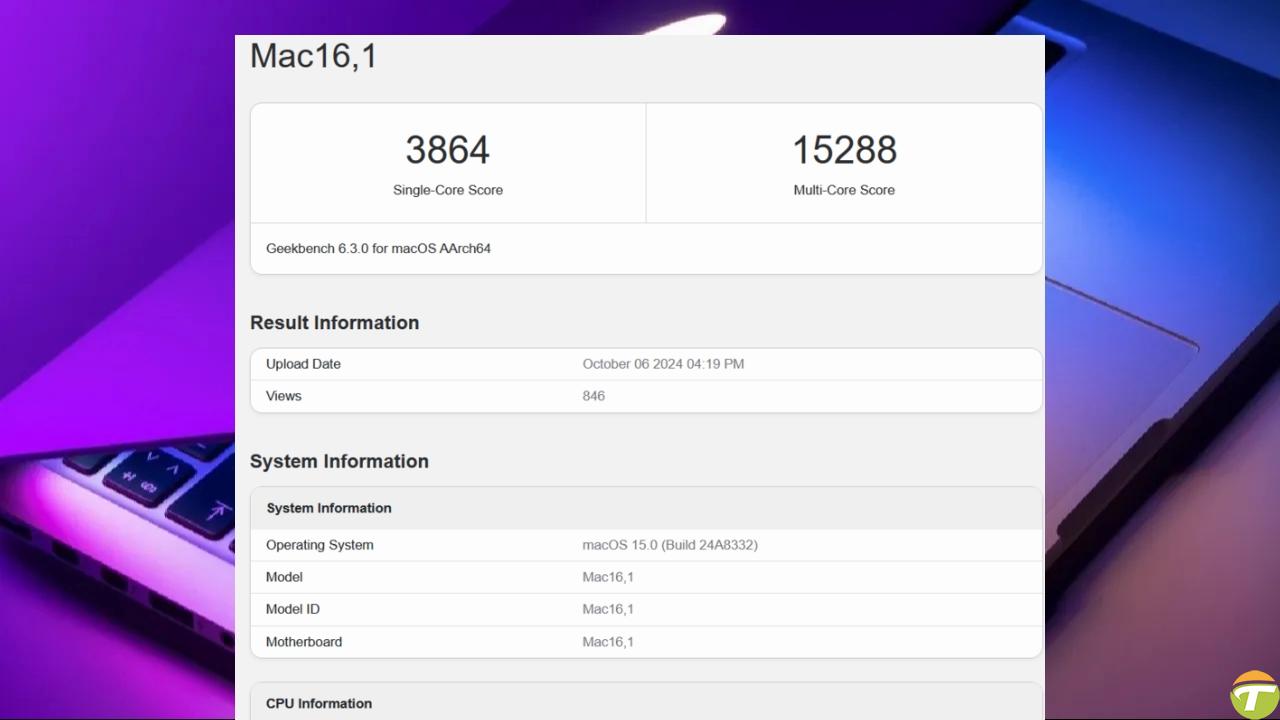Select the 3864 single-core score value
This screenshot has height=720, width=1280.
[x=447, y=150]
